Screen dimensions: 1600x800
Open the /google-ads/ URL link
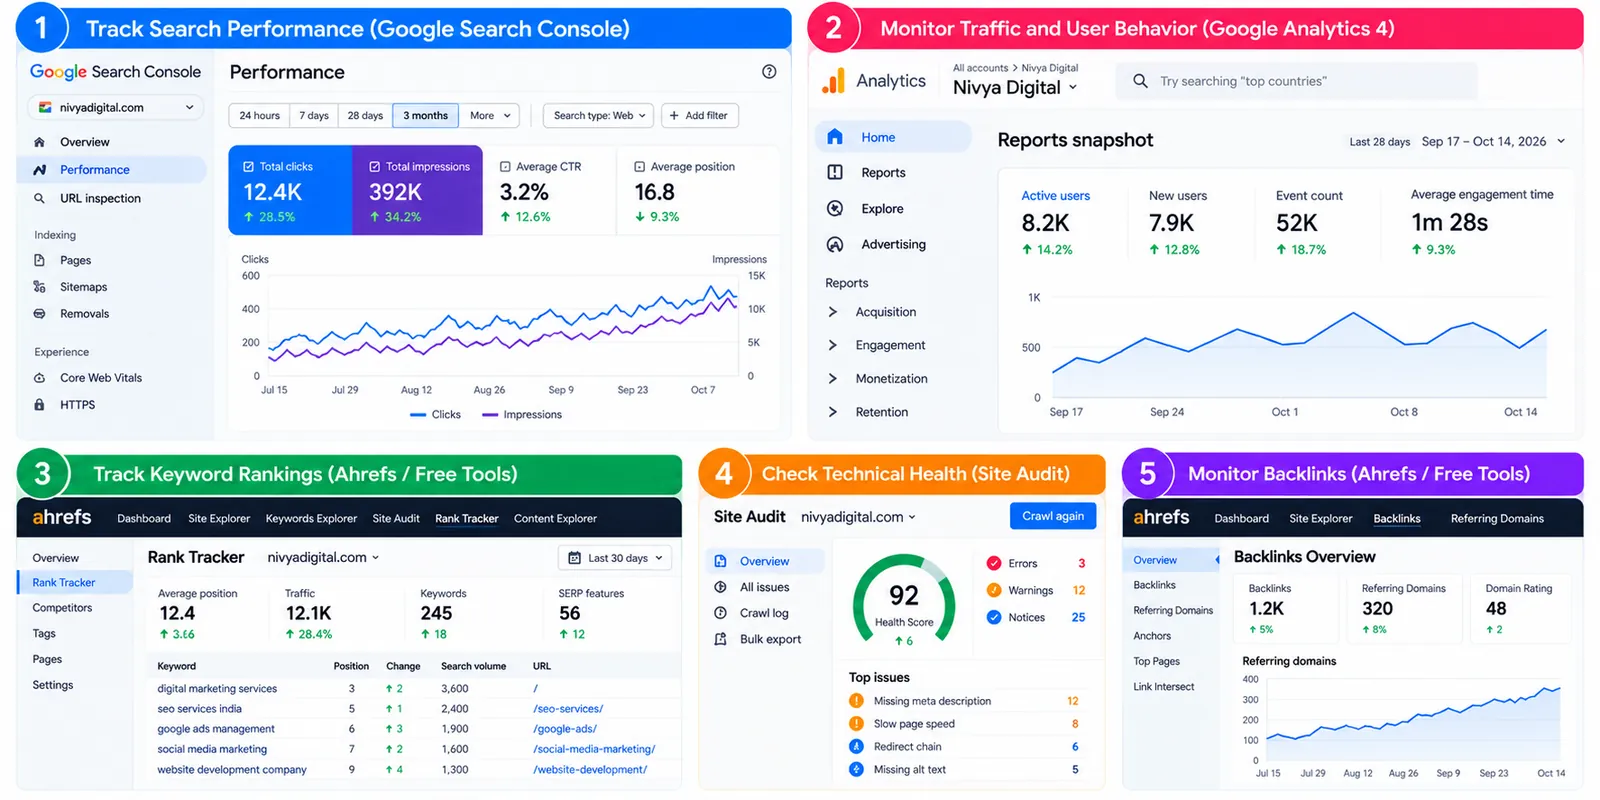point(565,729)
